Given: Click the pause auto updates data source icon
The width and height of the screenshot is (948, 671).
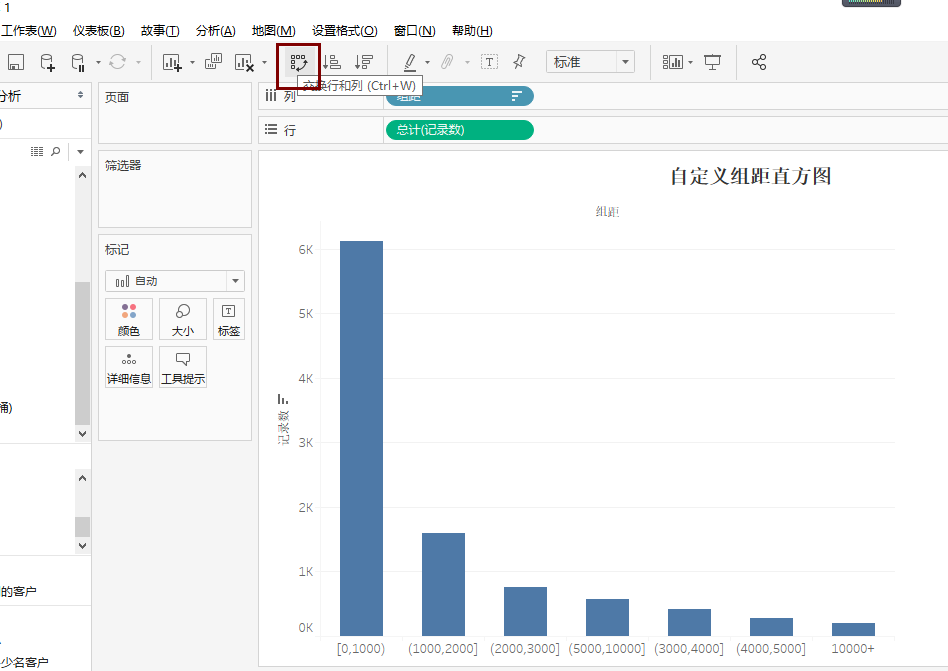Looking at the screenshot, I should 78,62.
